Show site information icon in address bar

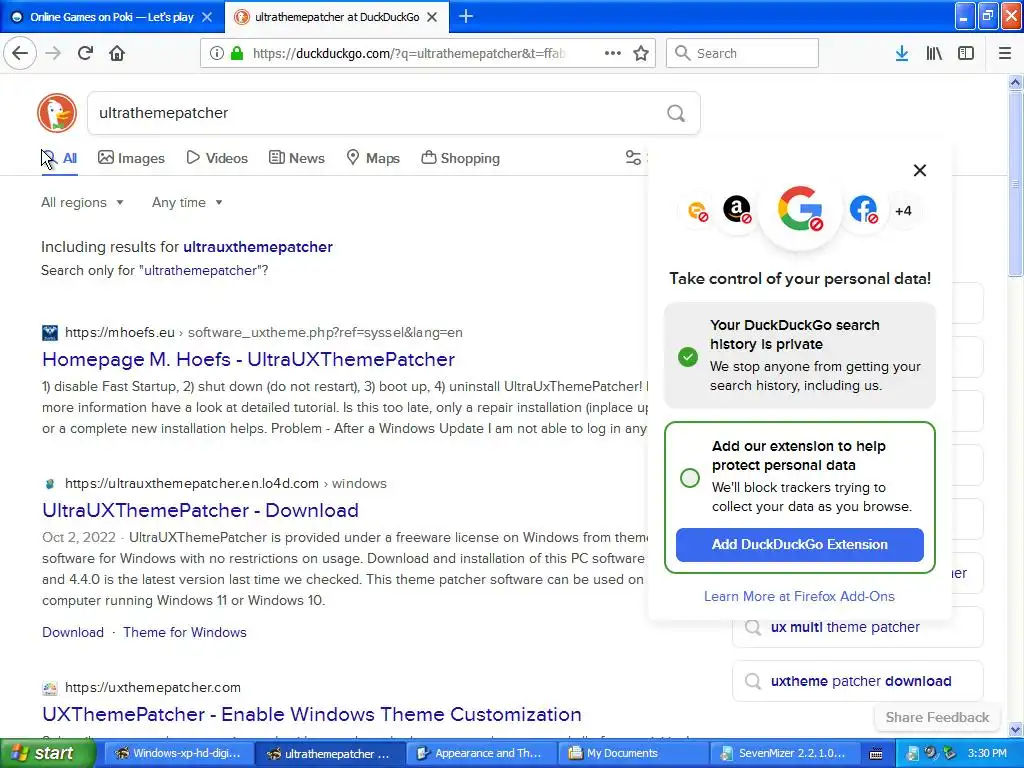tap(216, 53)
